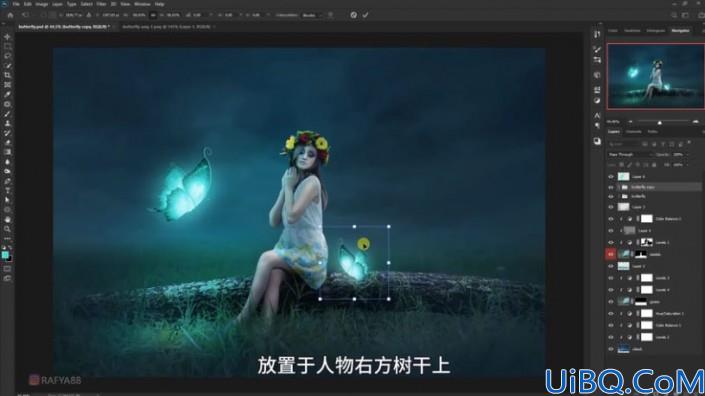This screenshot has height=396, width=705.
Task: Toggle visibility of the butterfly group
Action: 611,196
